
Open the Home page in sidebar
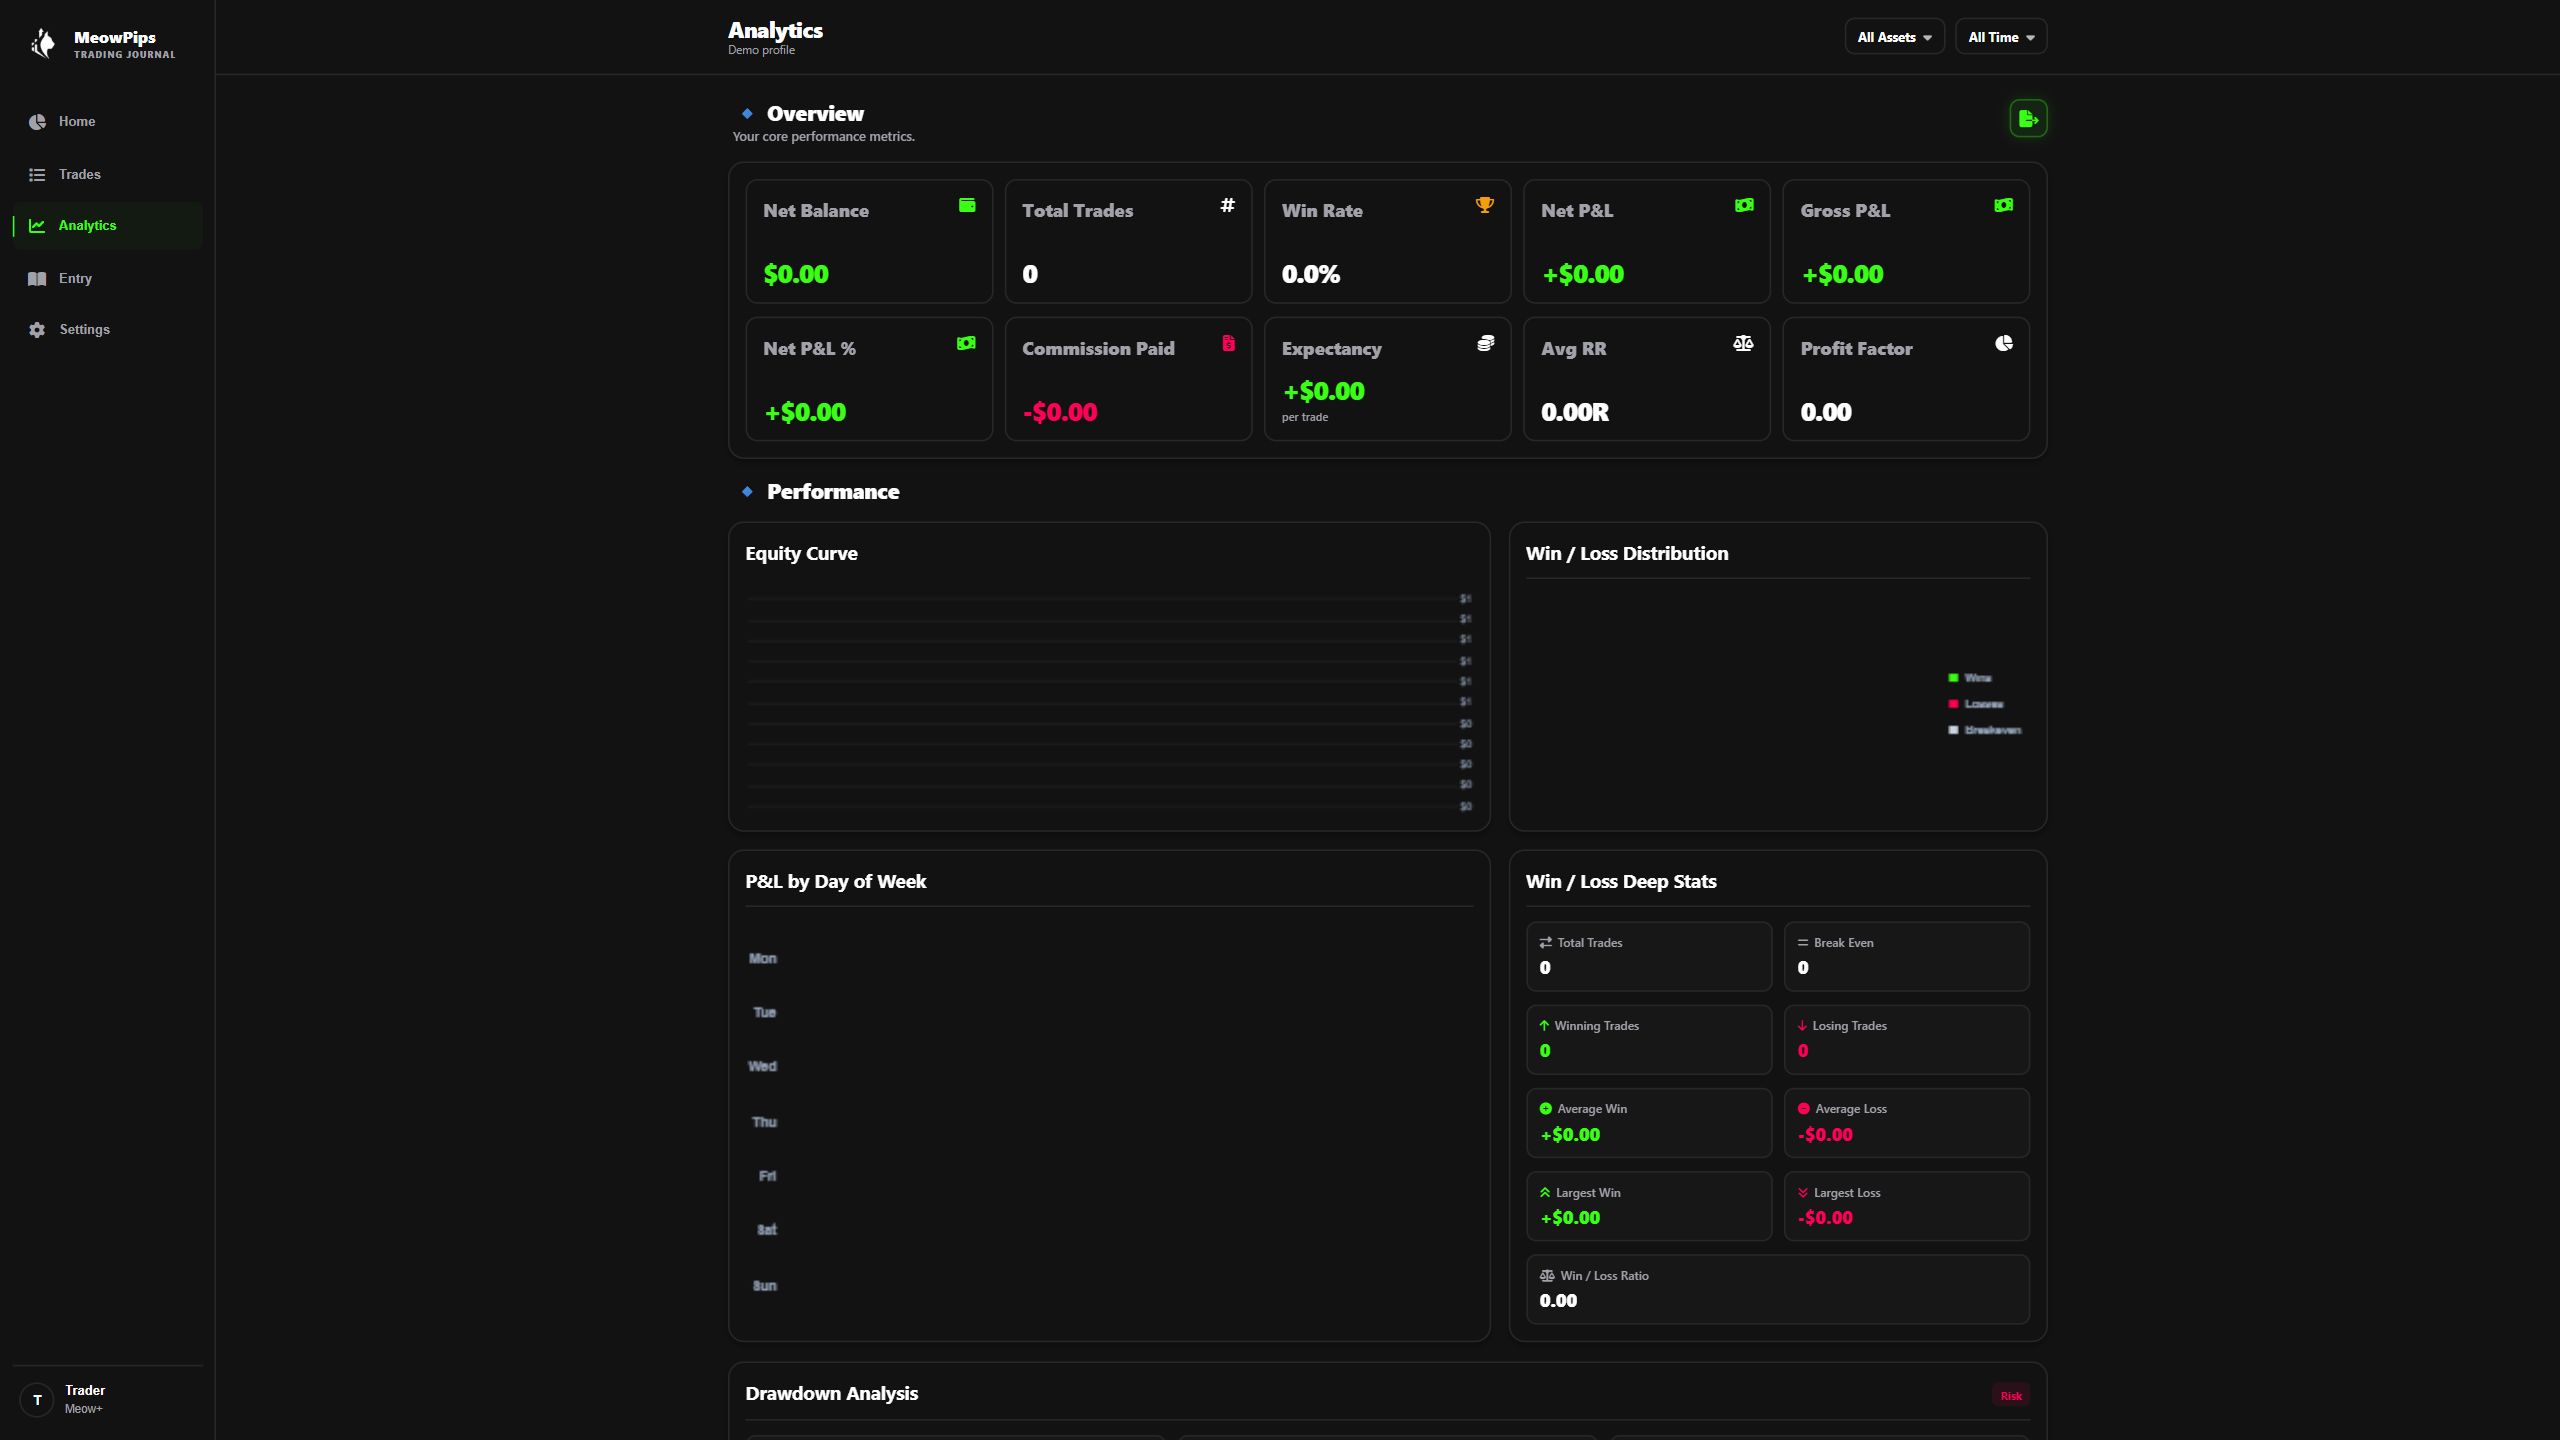pyautogui.click(x=107, y=121)
